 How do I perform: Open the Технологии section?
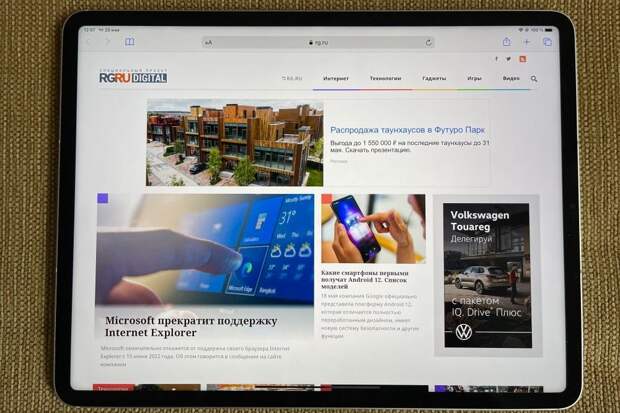(386, 78)
